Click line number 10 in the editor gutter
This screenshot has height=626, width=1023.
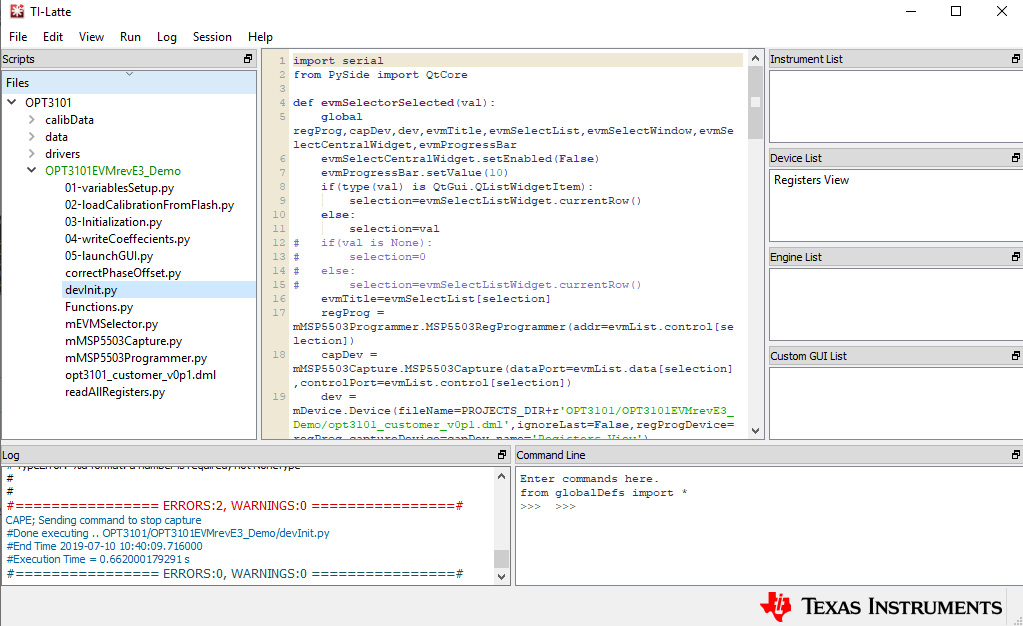pos(279,215)
